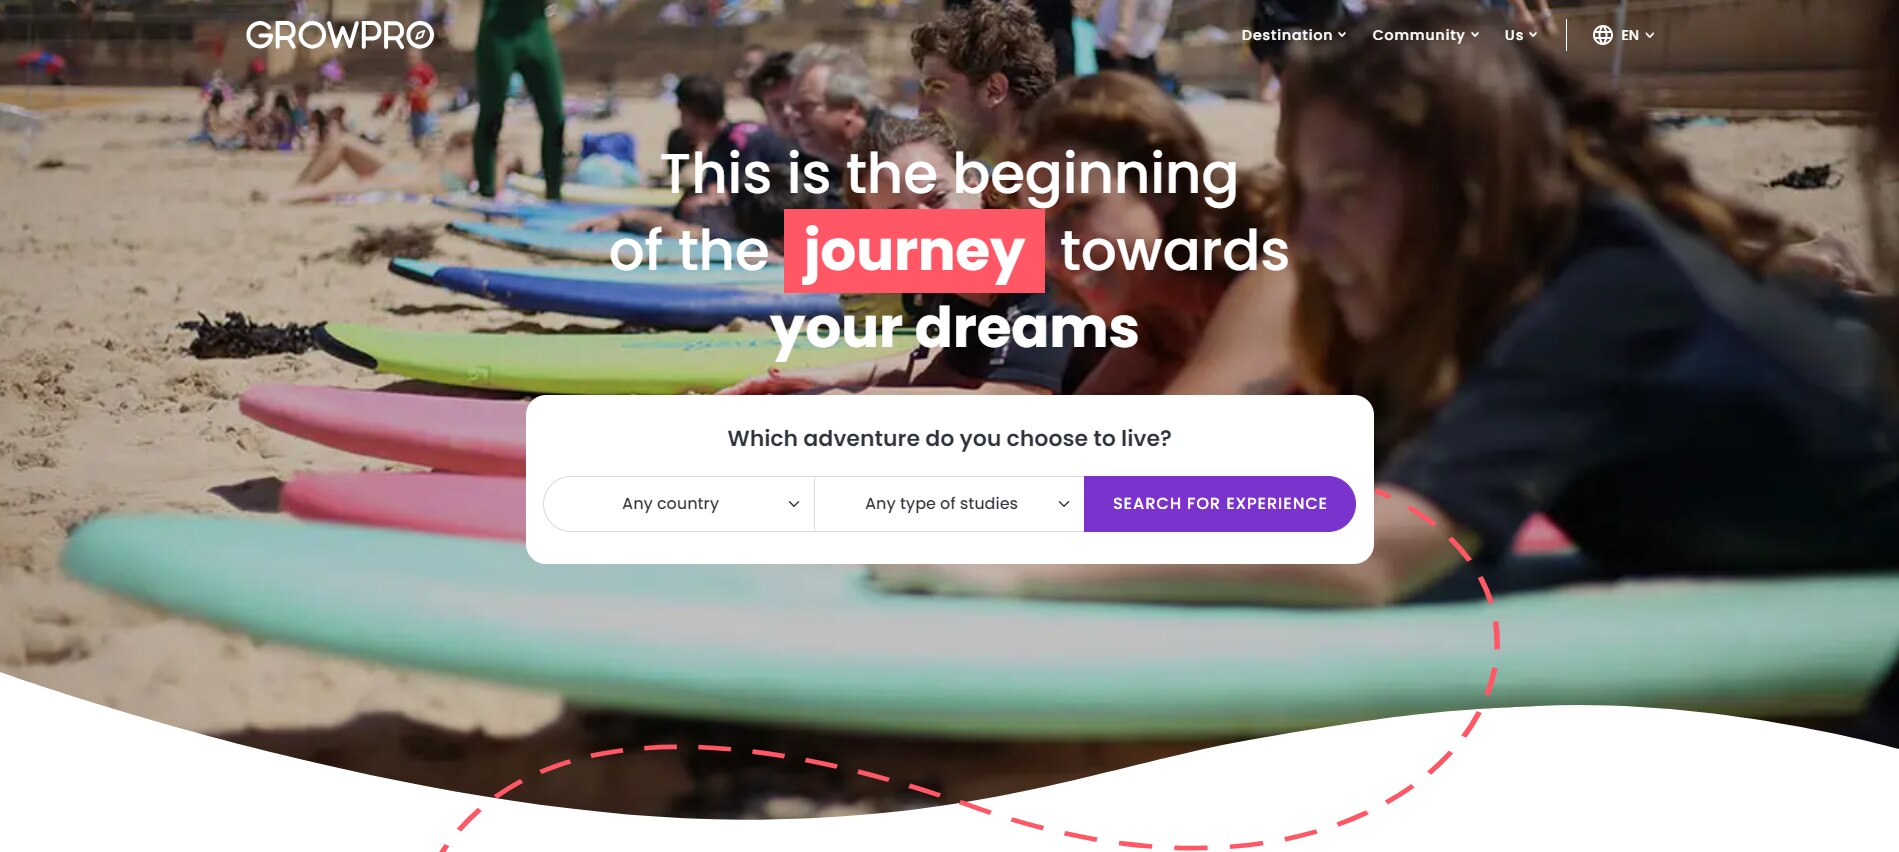Click the words 'your dreams'
Image resolution: width=1899 pixels, height=852 pixels.
[x=954, y=328]
